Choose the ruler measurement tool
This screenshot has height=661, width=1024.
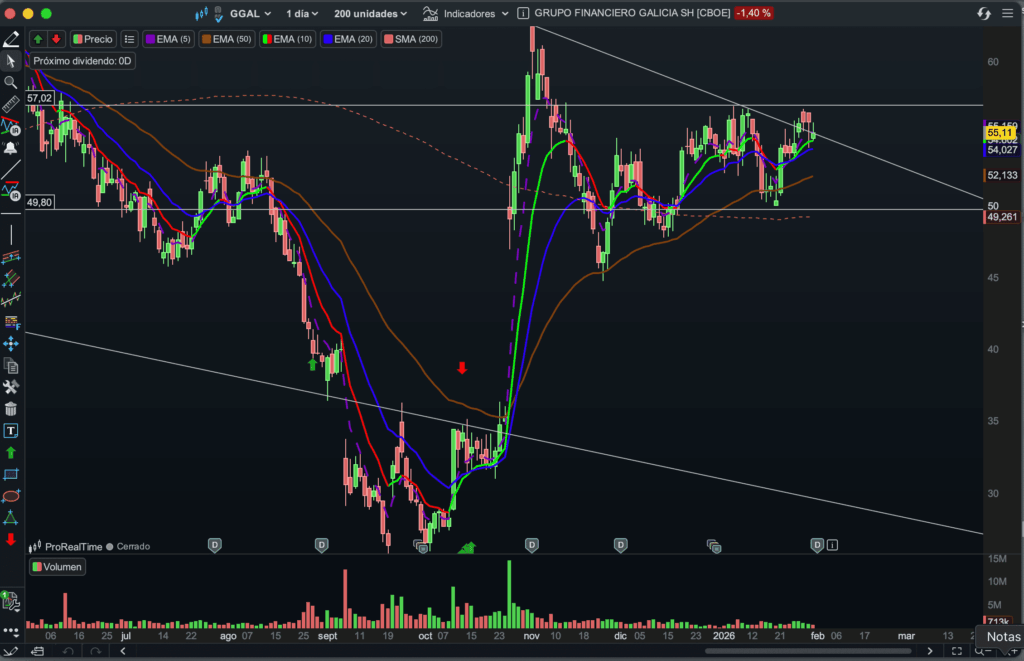pyautogui.click(x=11, y=104)
